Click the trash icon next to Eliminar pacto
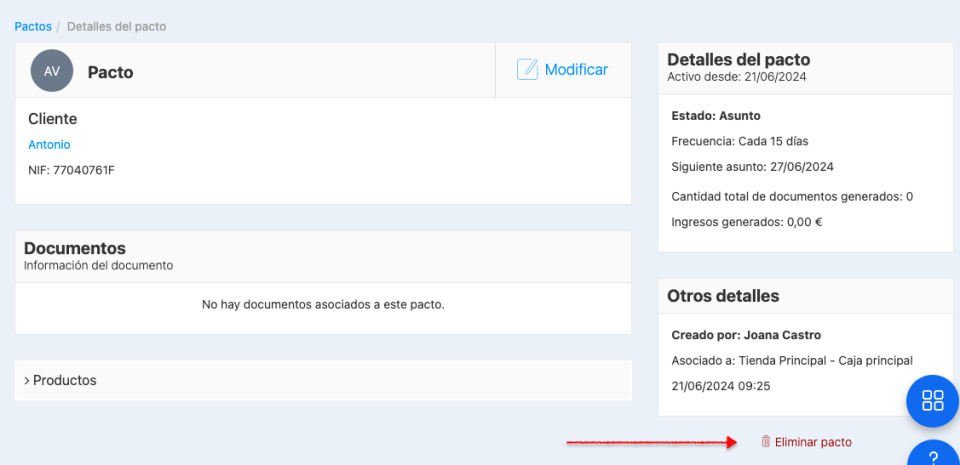 point(765,441)
